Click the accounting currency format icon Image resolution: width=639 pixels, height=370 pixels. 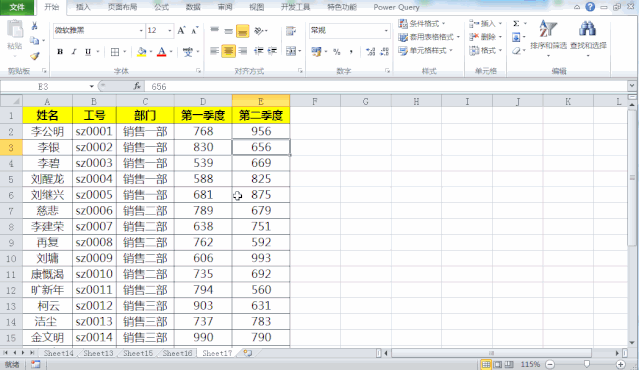coord(316,51)
